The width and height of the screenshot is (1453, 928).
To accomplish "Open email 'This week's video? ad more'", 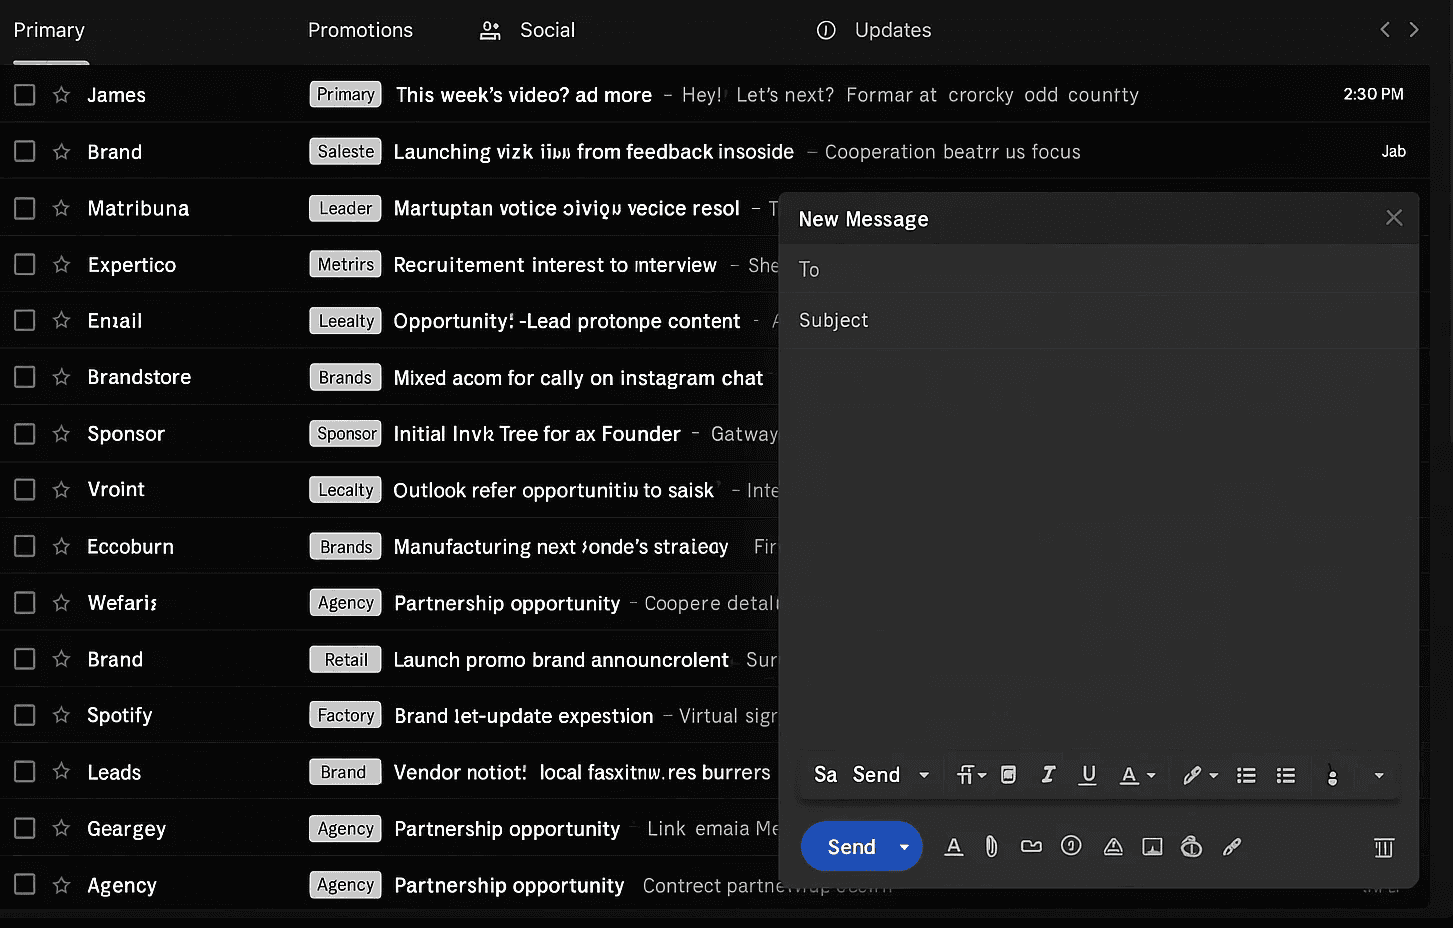I will click(x=524, y=95).
